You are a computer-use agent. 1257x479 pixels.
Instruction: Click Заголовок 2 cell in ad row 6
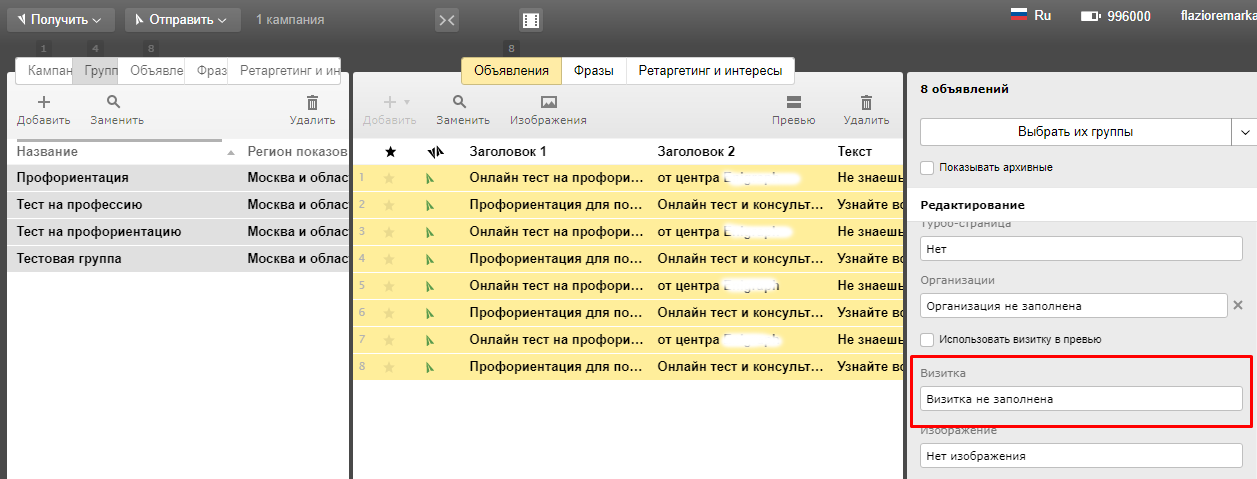[x=743, y=313]
